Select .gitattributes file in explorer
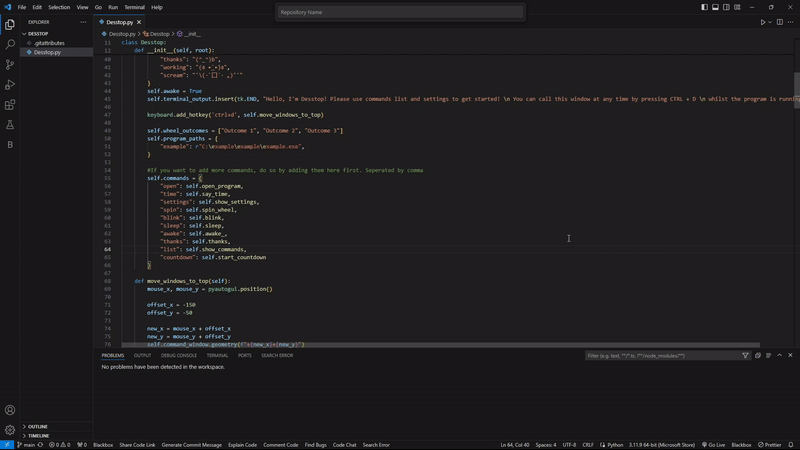The image size is (800, 450). click(x=49, y=43)
